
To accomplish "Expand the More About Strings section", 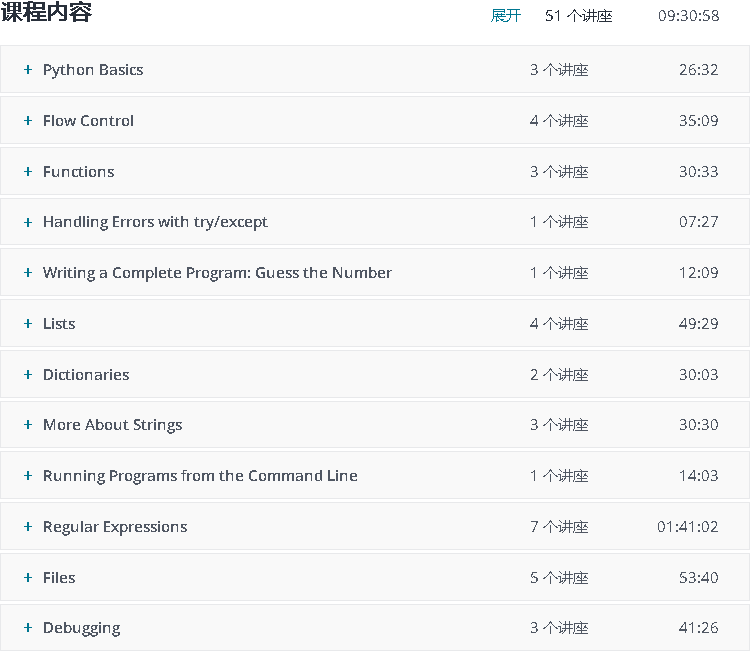I will tap(112, 425).
